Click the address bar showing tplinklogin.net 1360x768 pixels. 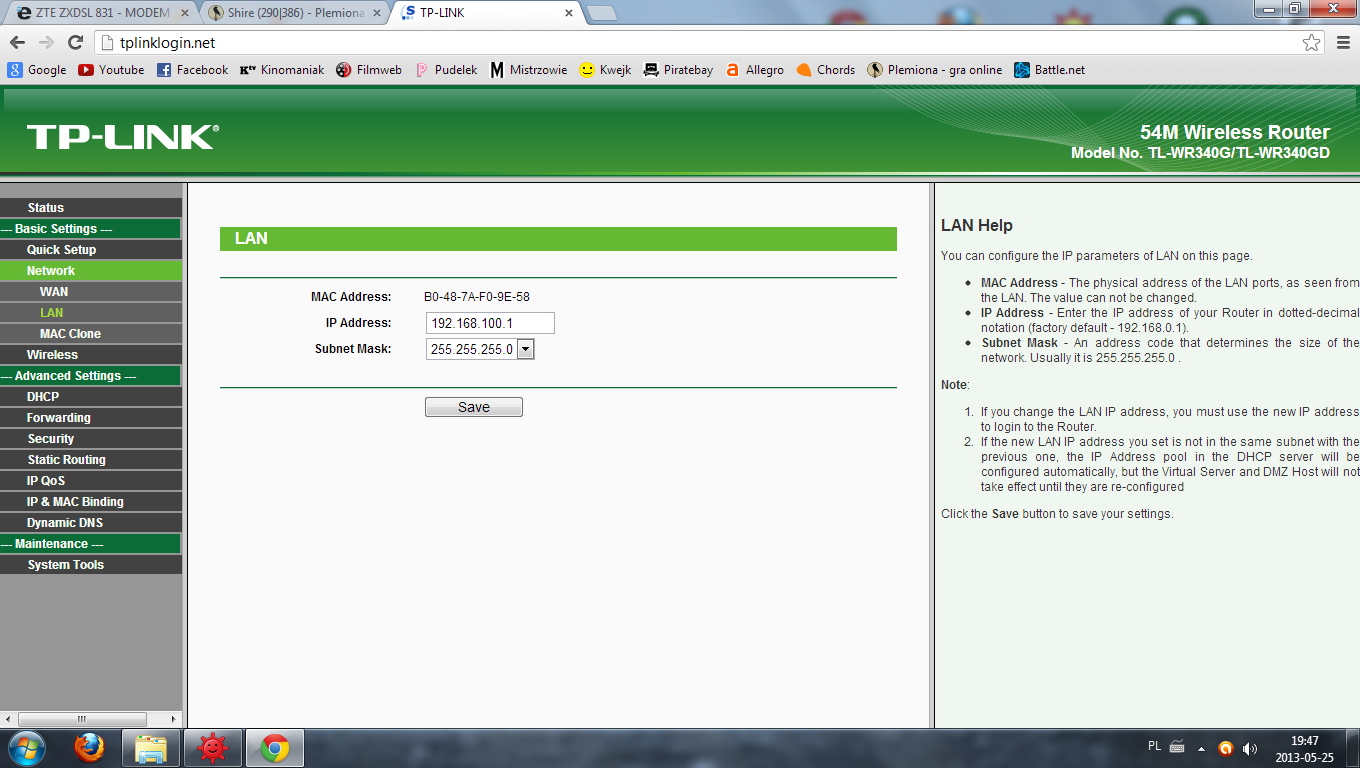pos(698,43)
